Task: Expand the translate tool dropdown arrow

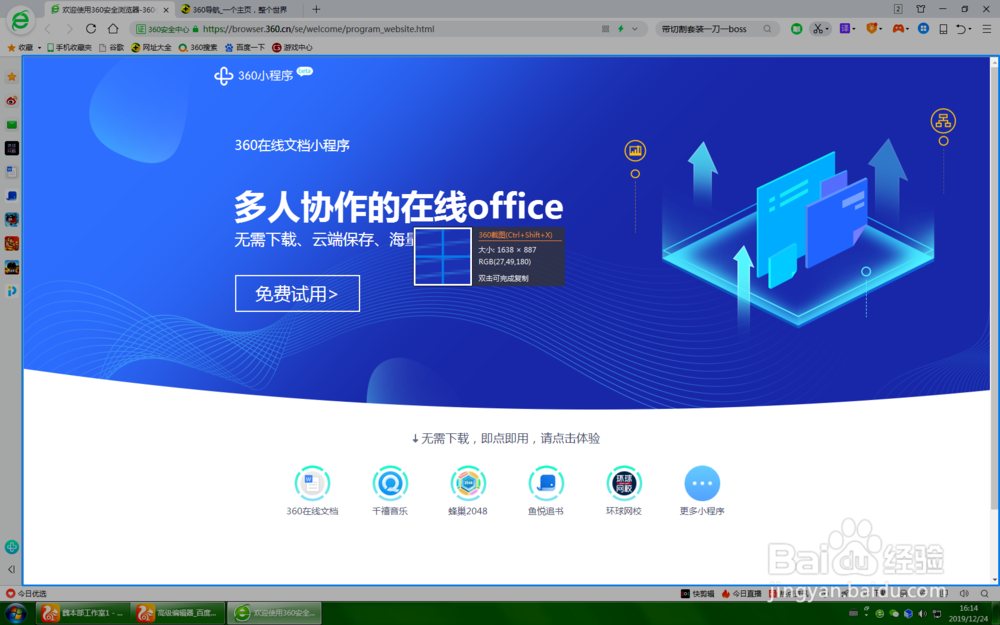Action: tap(854, 29)
